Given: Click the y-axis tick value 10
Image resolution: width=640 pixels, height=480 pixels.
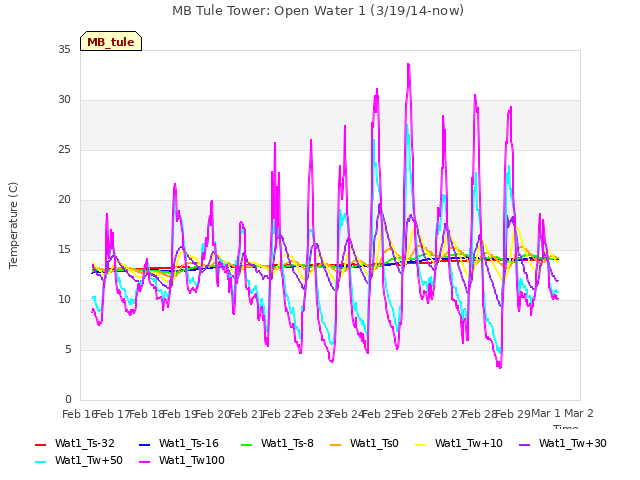Looking at the screenshot, I should (x=64, y=300).
